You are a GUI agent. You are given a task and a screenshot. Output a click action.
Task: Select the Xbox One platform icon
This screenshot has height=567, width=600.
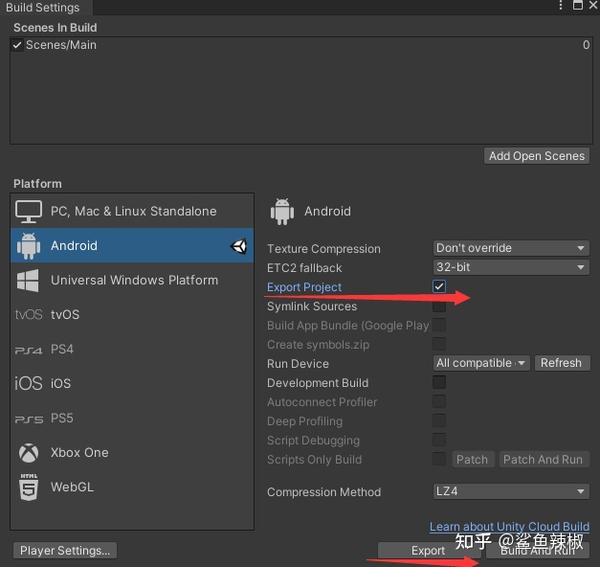(29, 453)
